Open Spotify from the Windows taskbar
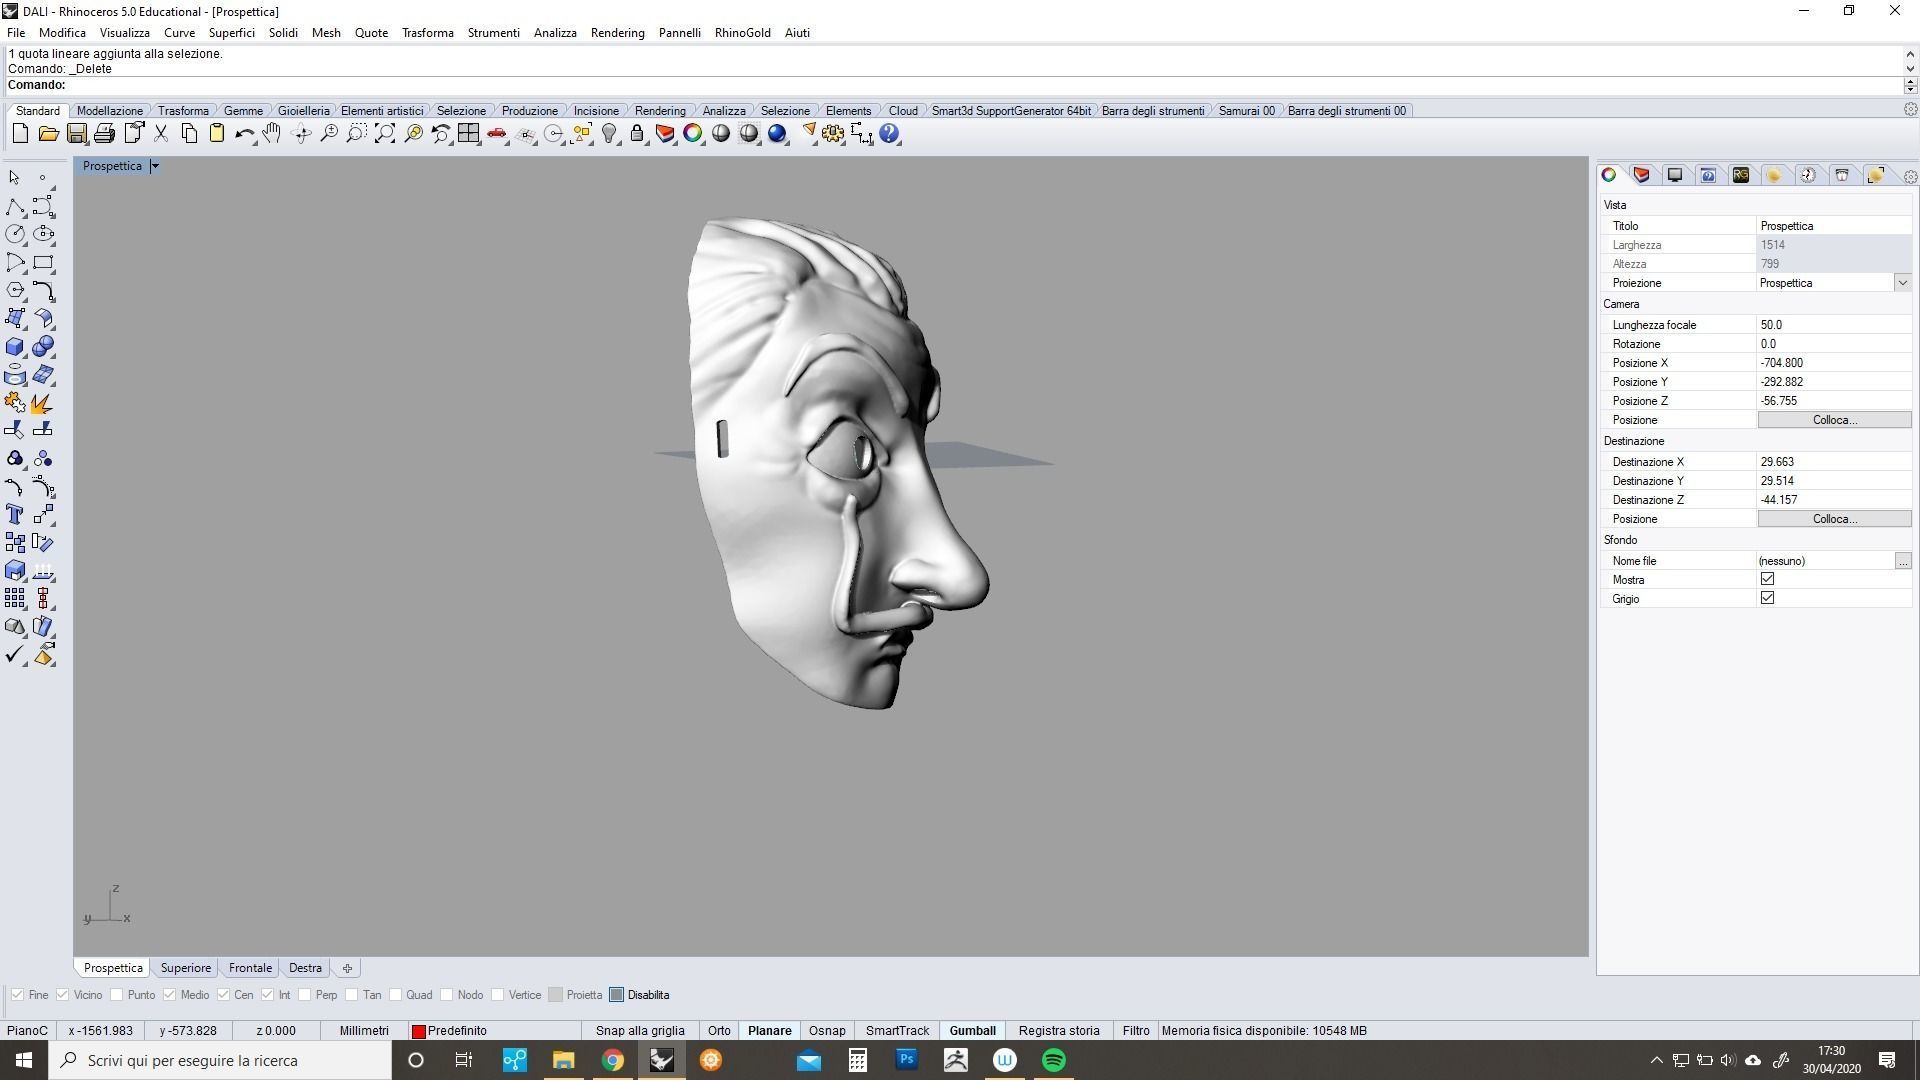Screen dimensions: 1920x1080 coord(1054,1060)
